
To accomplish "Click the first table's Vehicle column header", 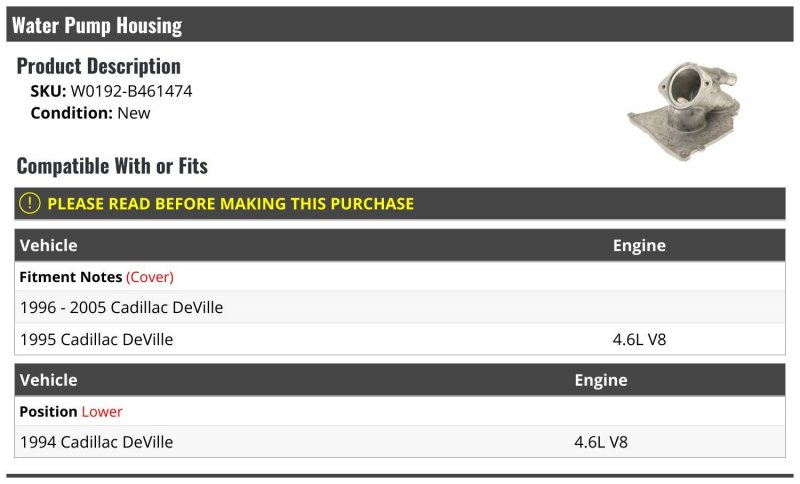I will pyautogui.click(x=48, y=245).
